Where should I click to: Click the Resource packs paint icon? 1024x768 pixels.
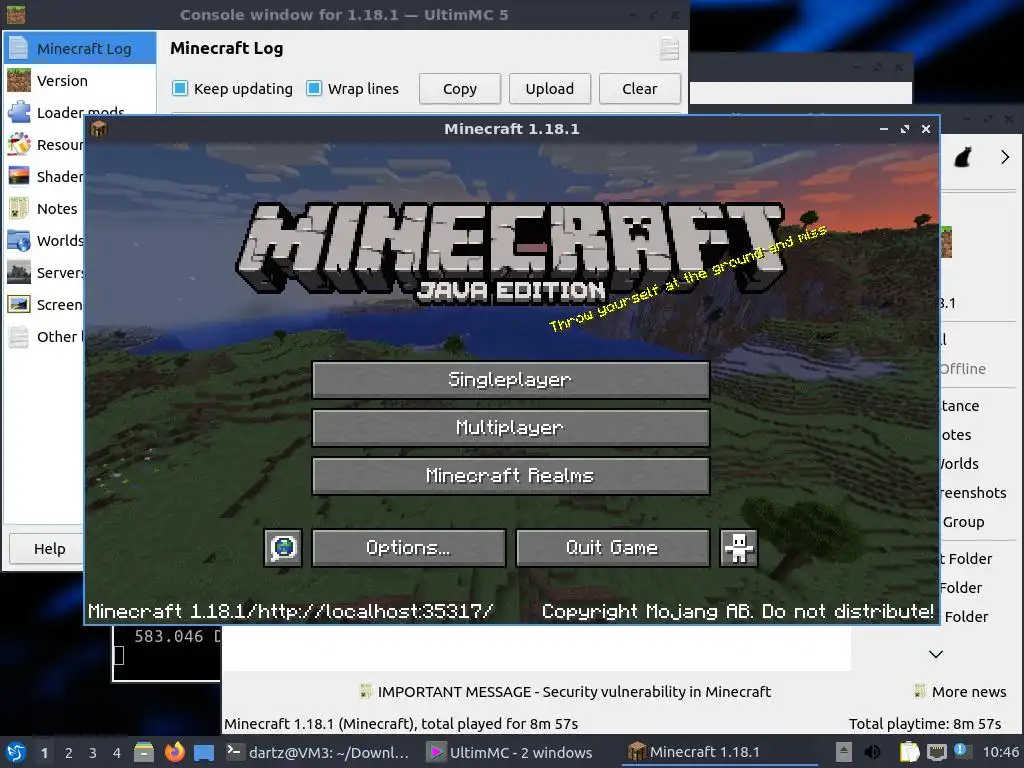coord(19,144)
